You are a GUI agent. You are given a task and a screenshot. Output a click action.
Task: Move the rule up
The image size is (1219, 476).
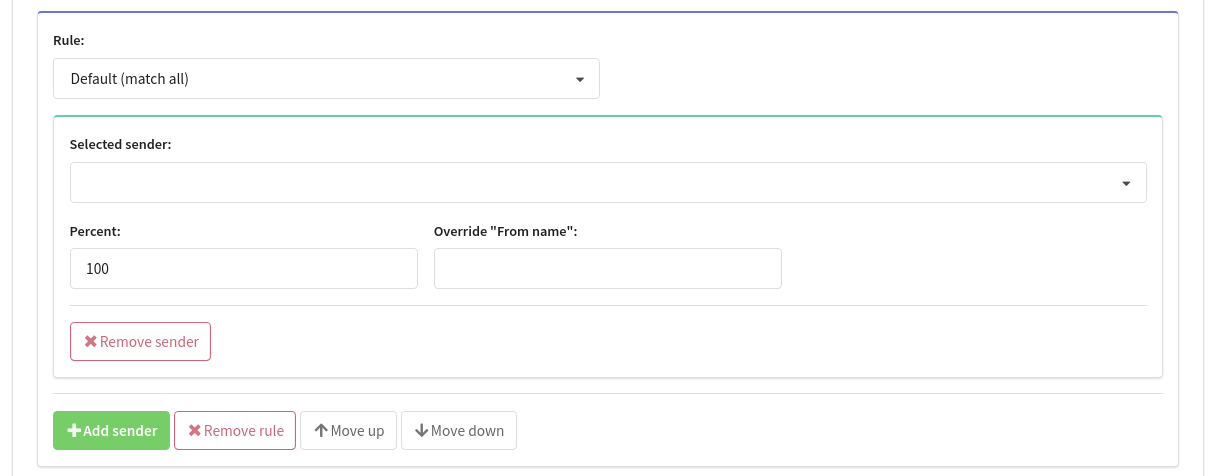click(348, 431)
